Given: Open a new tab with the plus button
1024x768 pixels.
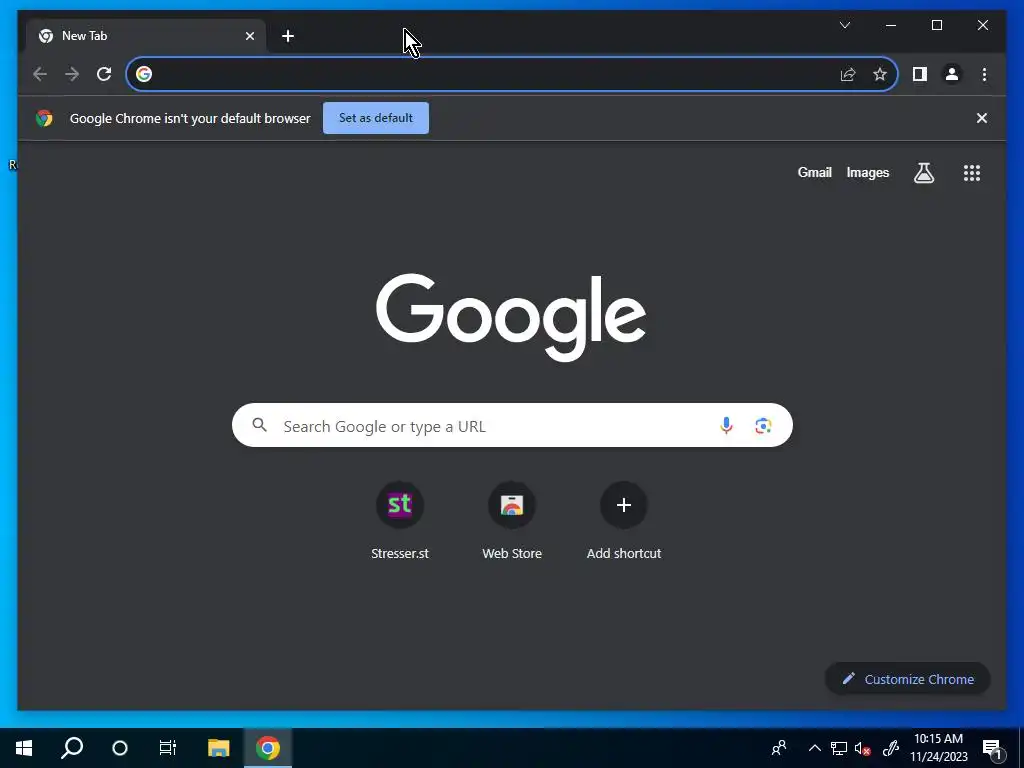Looking at the screenshot, I should pos(288,36).
